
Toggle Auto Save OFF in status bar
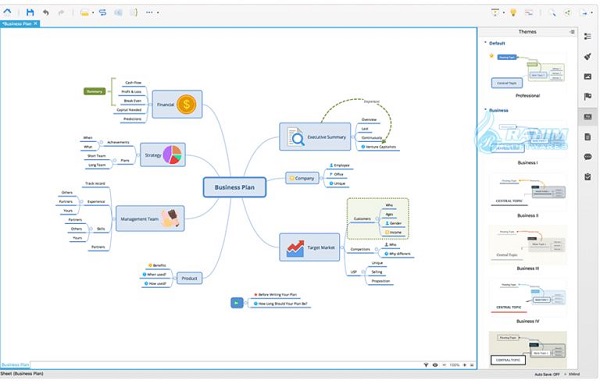coord(547,374)
